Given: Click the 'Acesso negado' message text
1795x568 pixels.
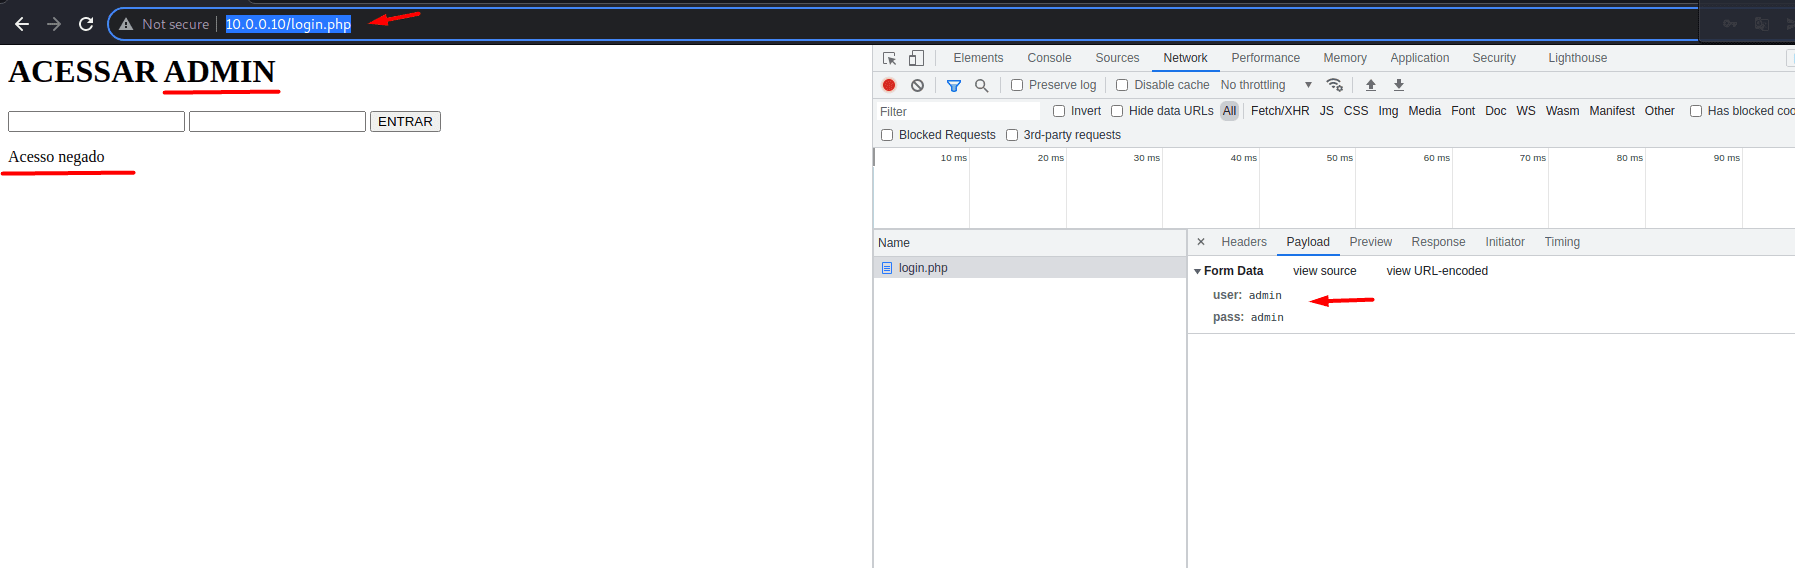Looking at the screenshot, I should click(x=56, y=157).
